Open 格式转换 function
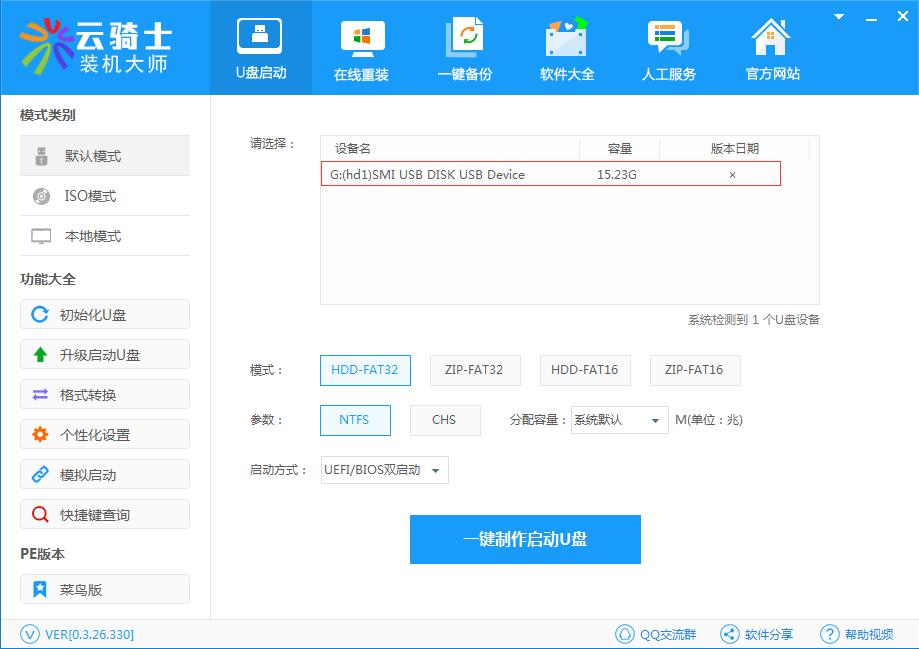Image resolution: width=919 pixels, height=649 pixels. pos(105,395)
